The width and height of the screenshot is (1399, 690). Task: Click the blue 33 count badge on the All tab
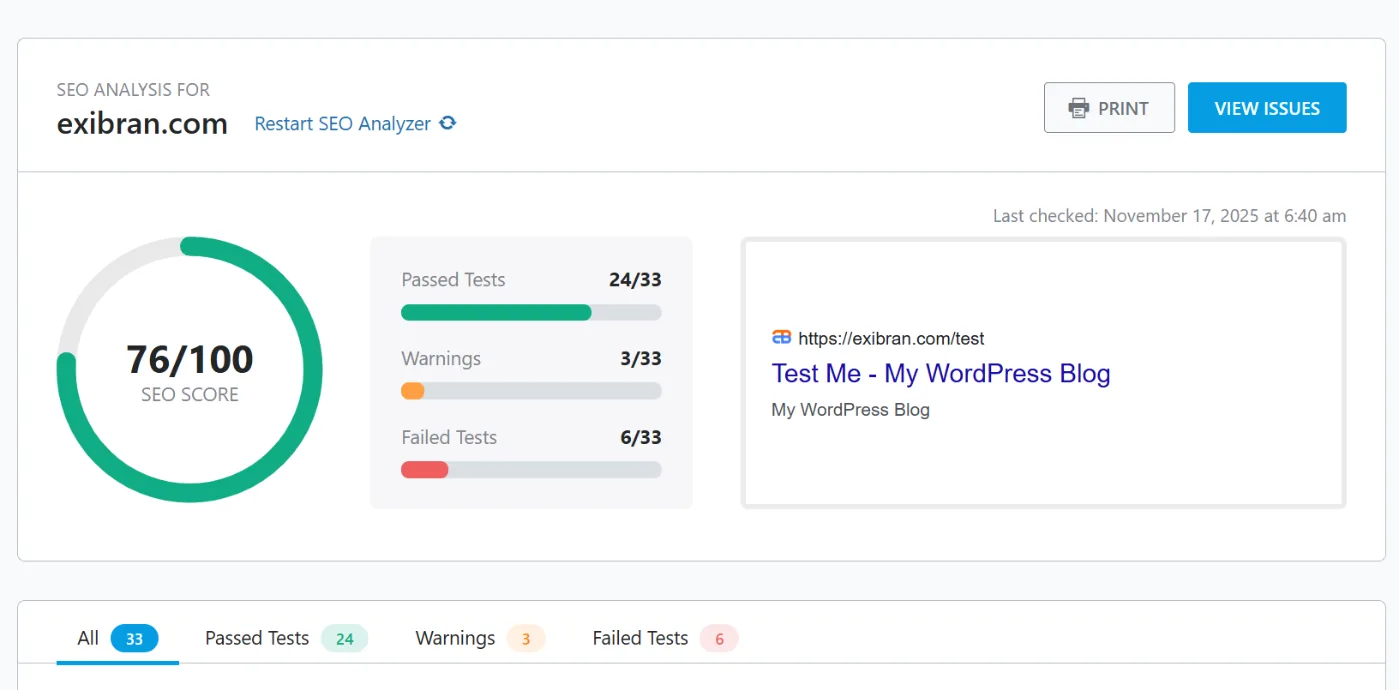pyautogui.click(x=134, y=637)
